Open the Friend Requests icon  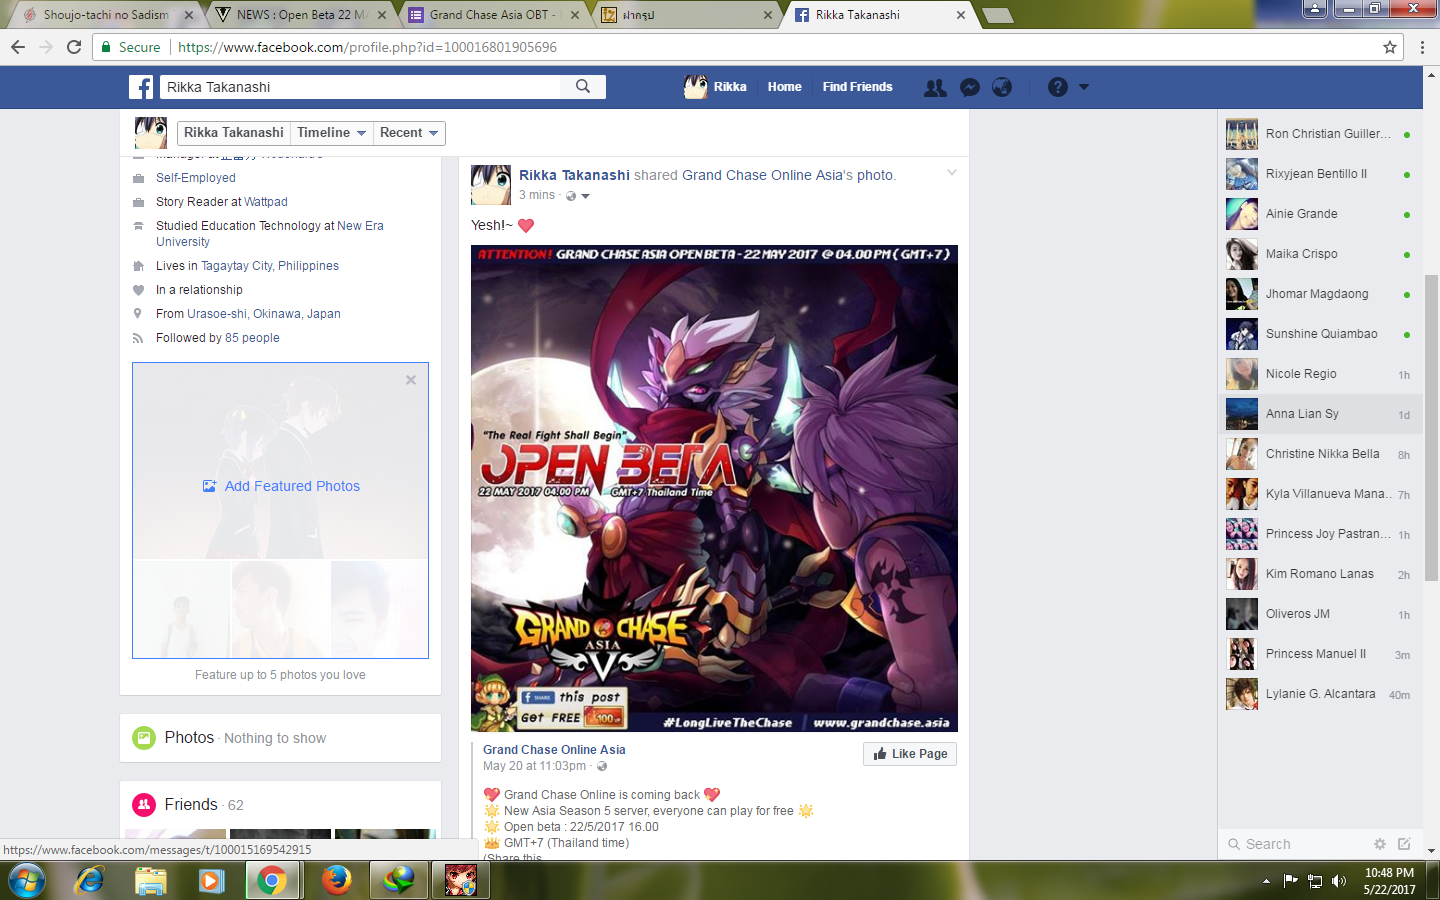coord(935,88)
